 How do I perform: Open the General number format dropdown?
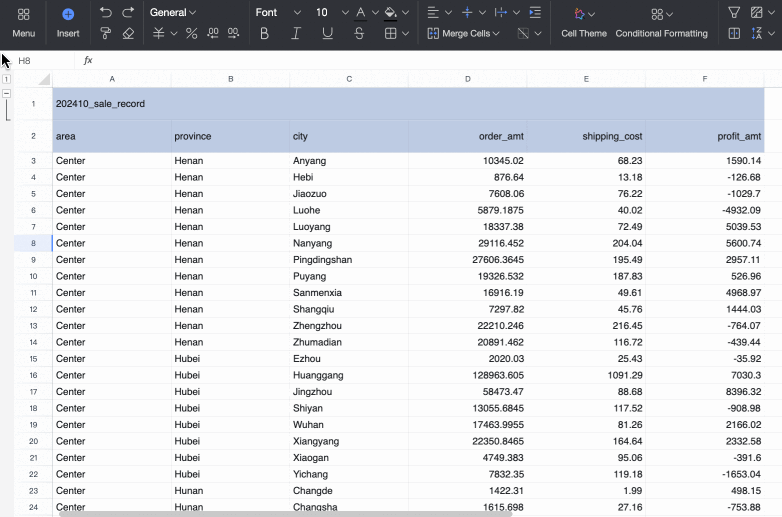point(173,13)
